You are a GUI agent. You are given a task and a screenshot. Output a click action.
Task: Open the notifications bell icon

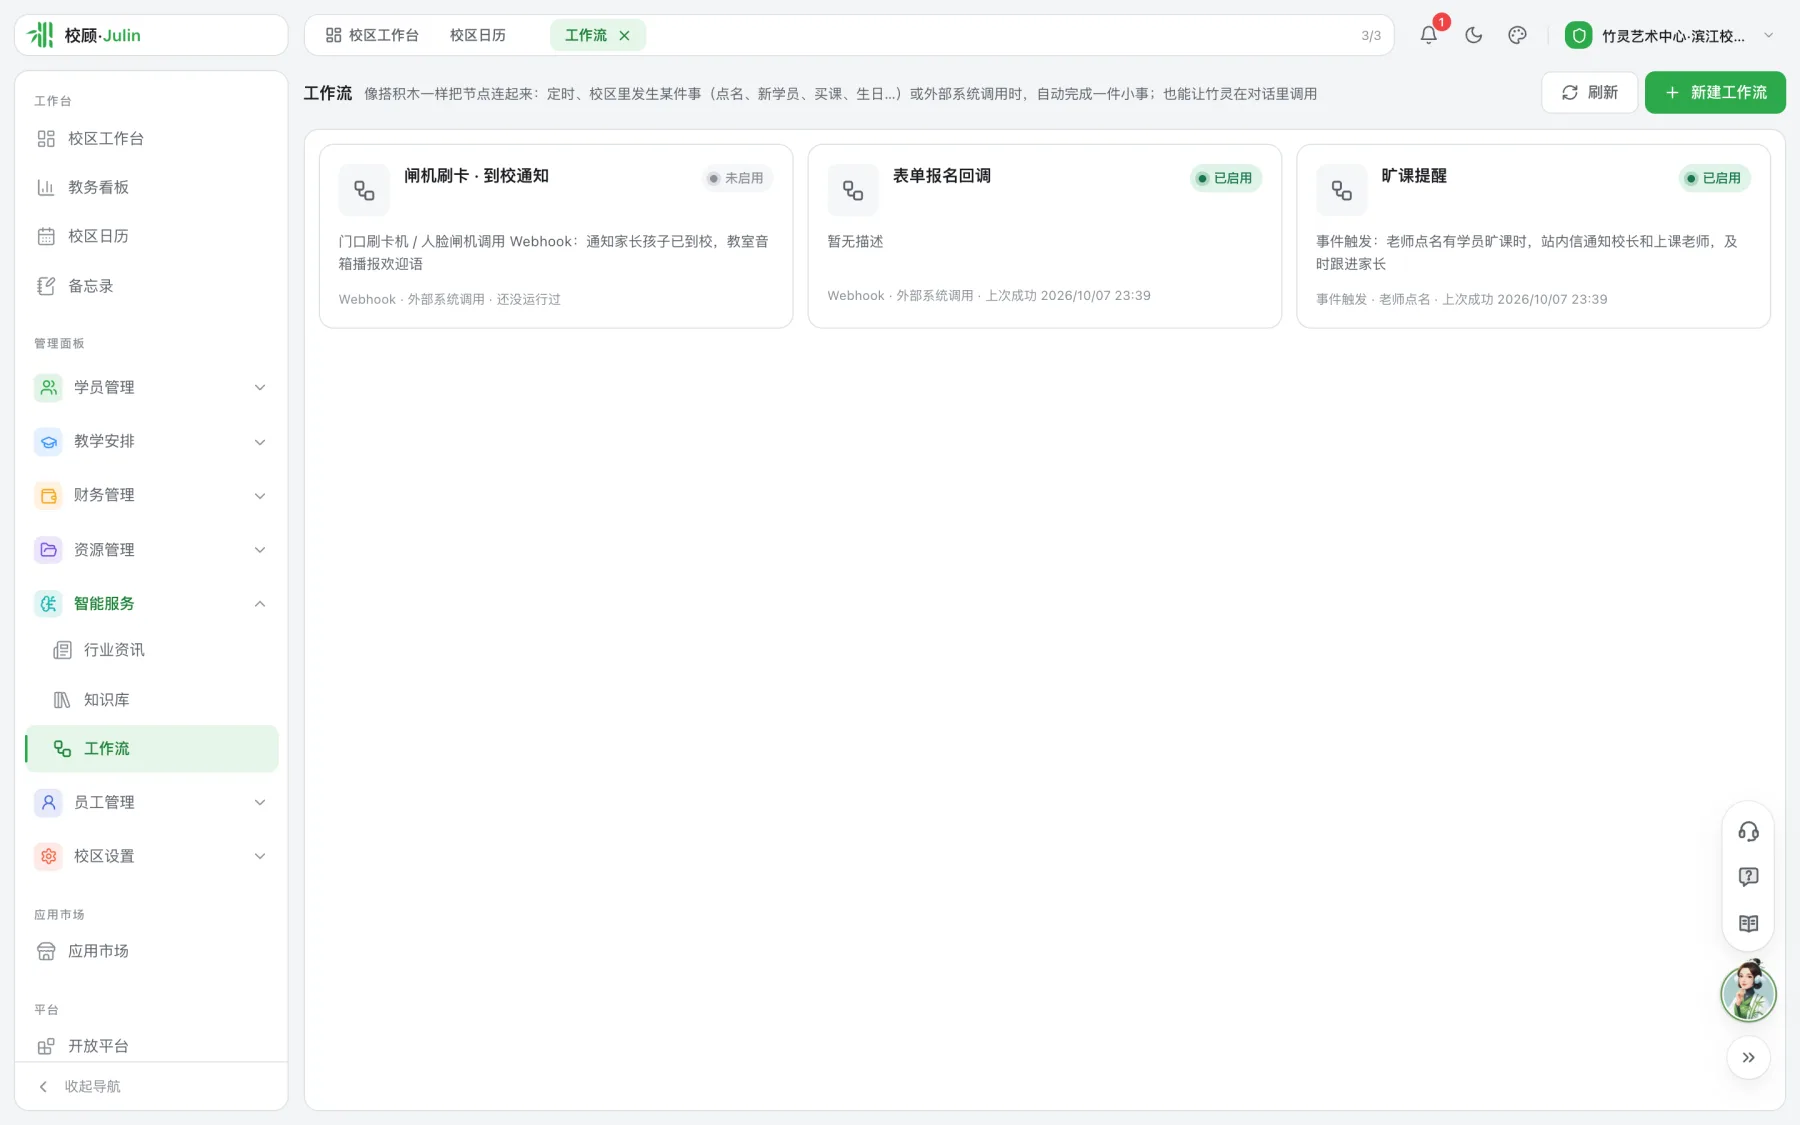1429,35
